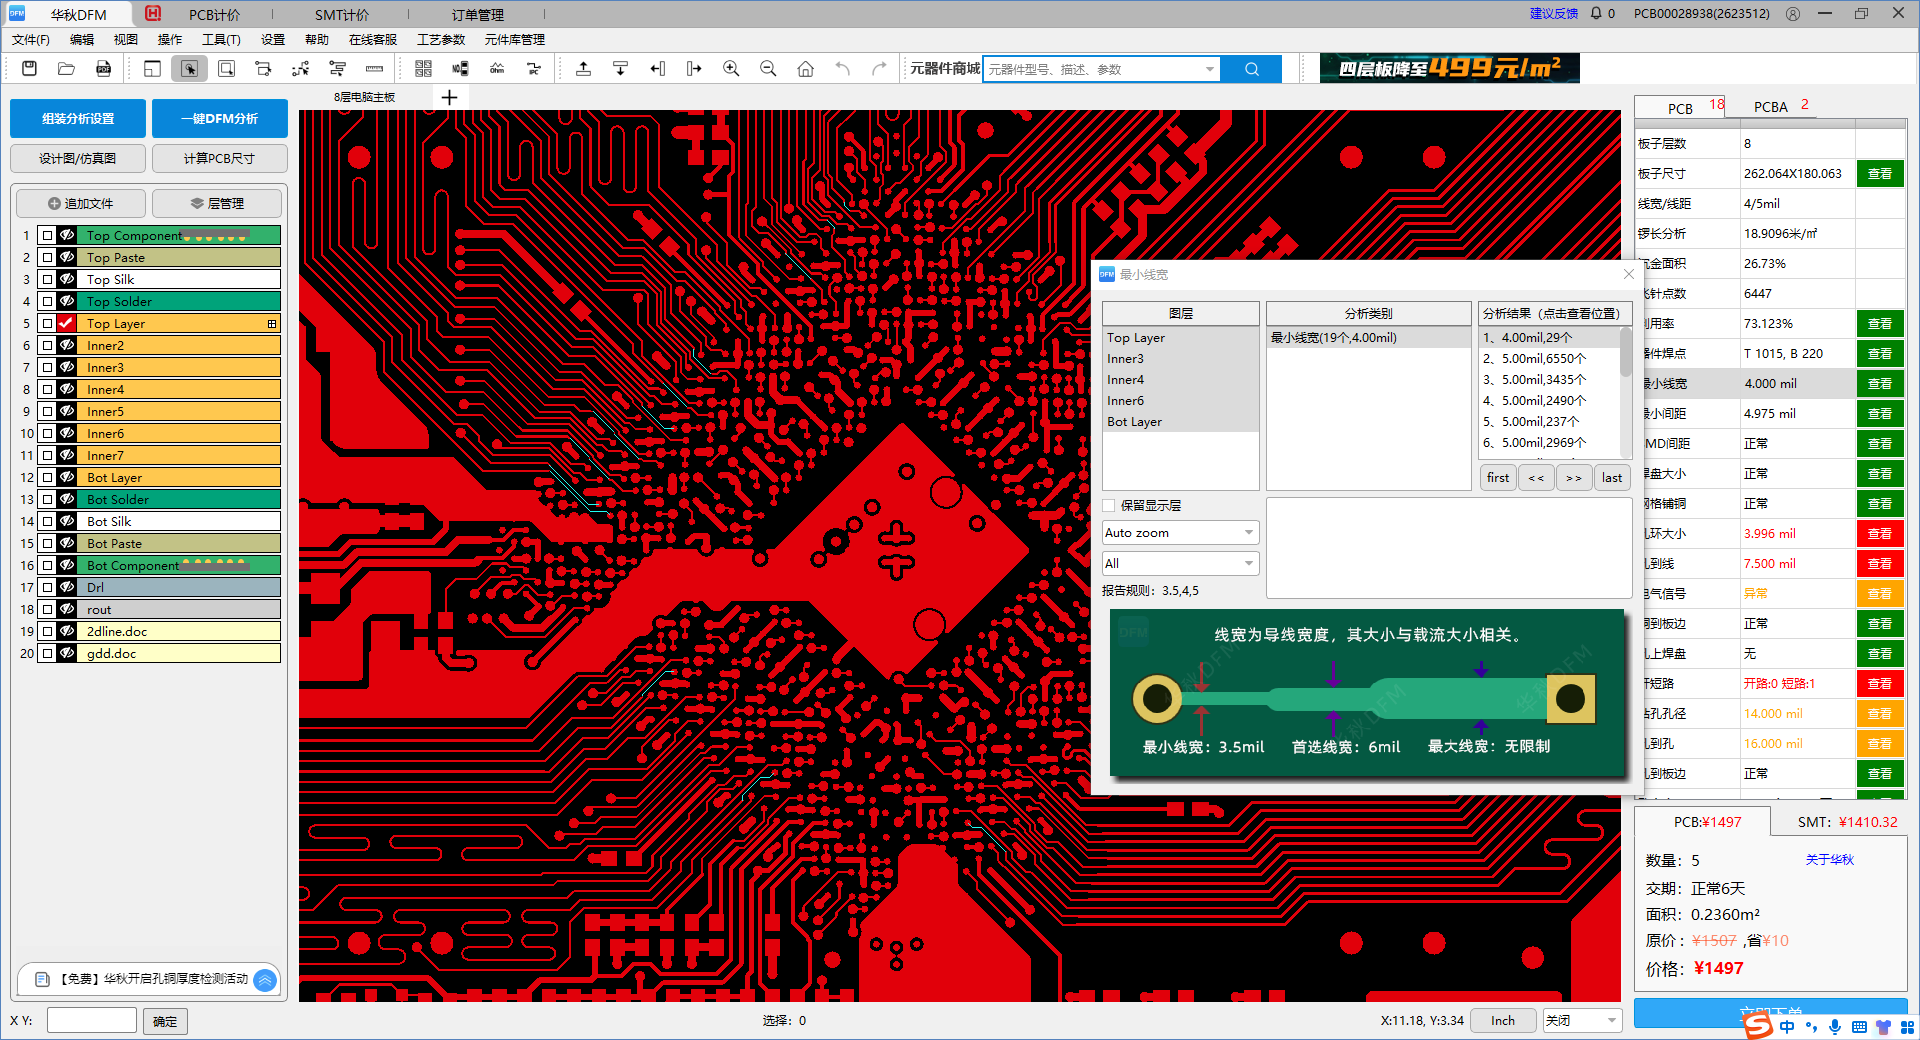The height and width of the screenshot is (1040, 1920).
Task: Select the ruler measurement tool
Action: [374, 69]
